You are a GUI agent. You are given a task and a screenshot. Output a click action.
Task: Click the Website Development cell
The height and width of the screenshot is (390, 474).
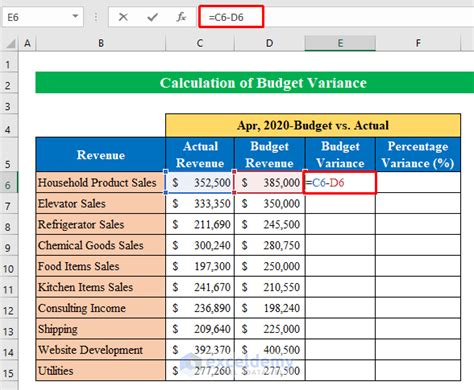[x=101, y=350]
